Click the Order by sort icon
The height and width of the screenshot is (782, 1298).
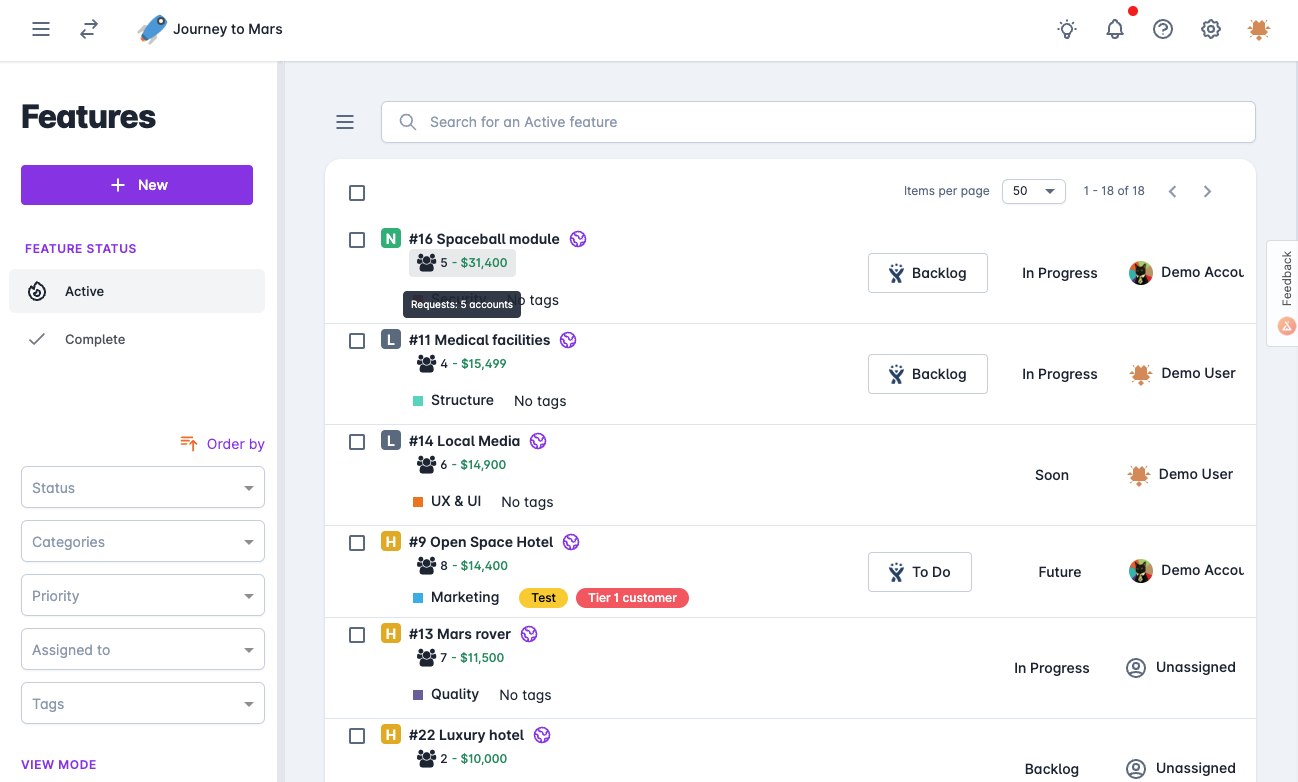189,443
